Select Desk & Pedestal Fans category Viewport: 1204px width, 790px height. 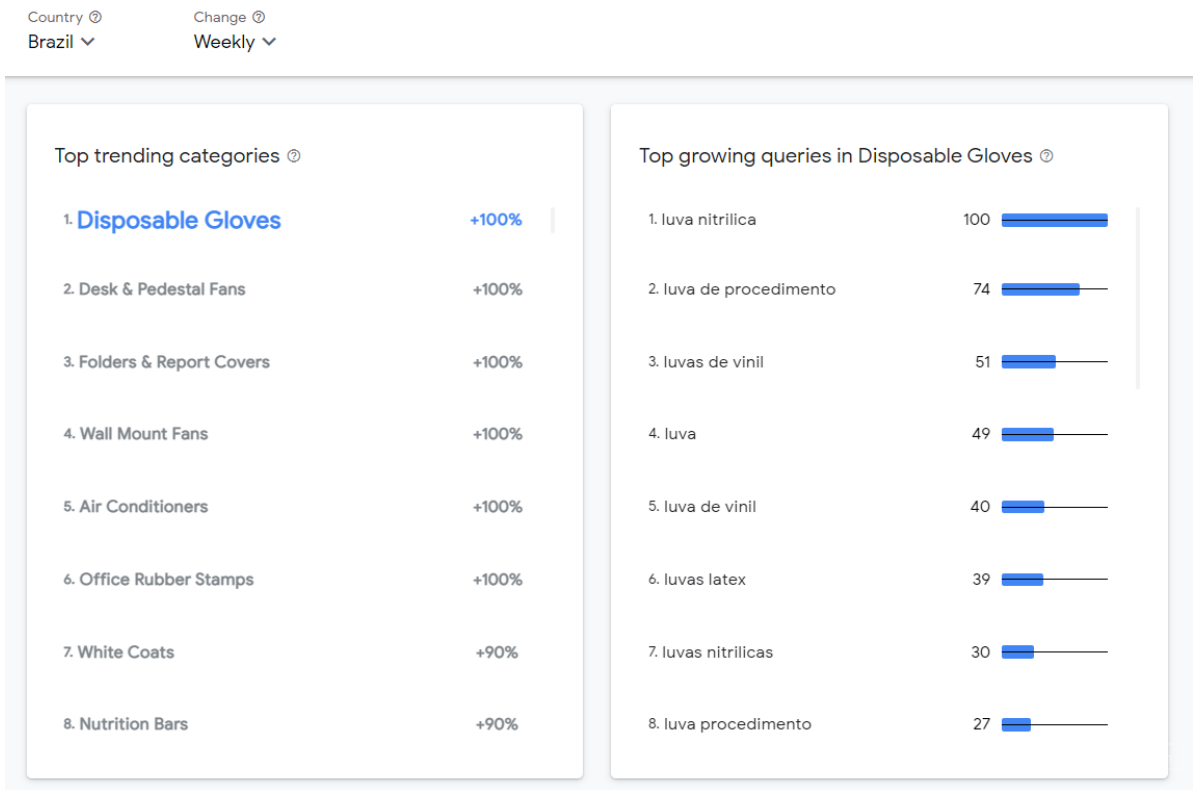(162, 289)
